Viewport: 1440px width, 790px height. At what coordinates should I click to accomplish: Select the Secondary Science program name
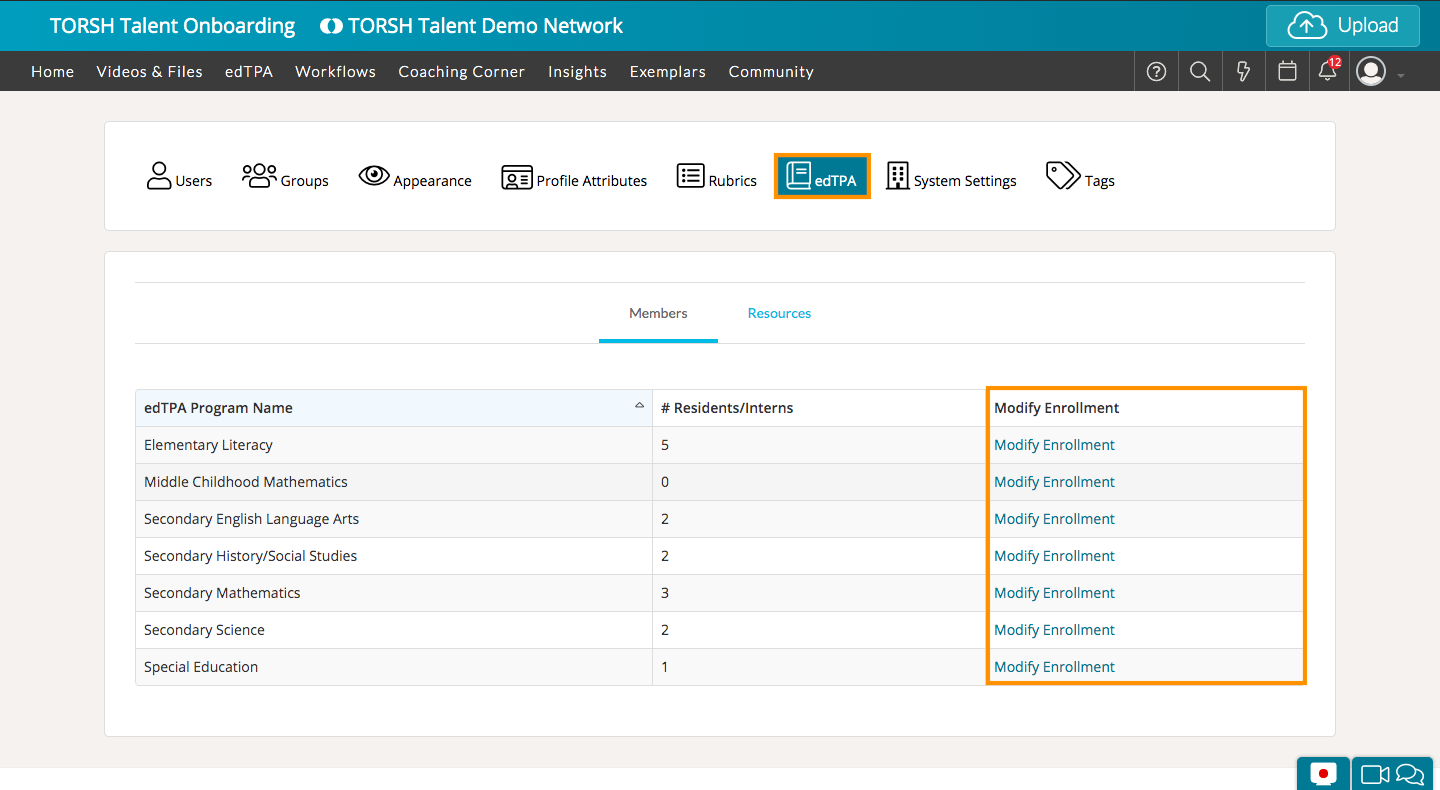(x=204, y=630)
